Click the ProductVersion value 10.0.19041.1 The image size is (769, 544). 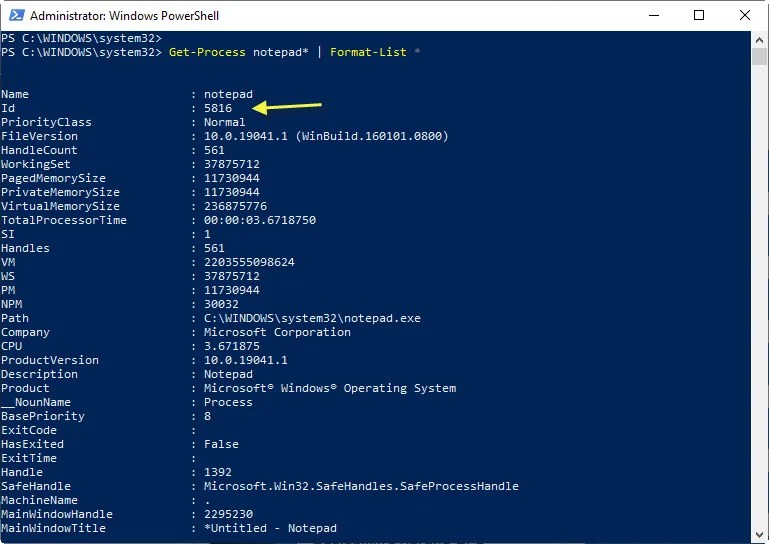[x=246, y=360]
